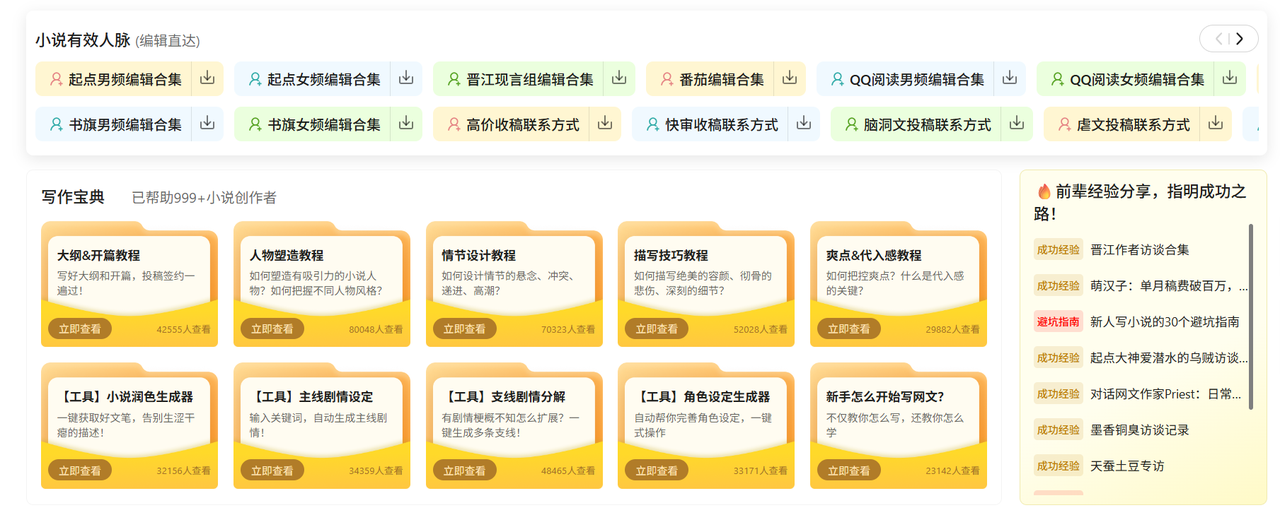Download QQ阅读男频编辑合集 with its icon
1280x515 pixels.
point(1010,78)
